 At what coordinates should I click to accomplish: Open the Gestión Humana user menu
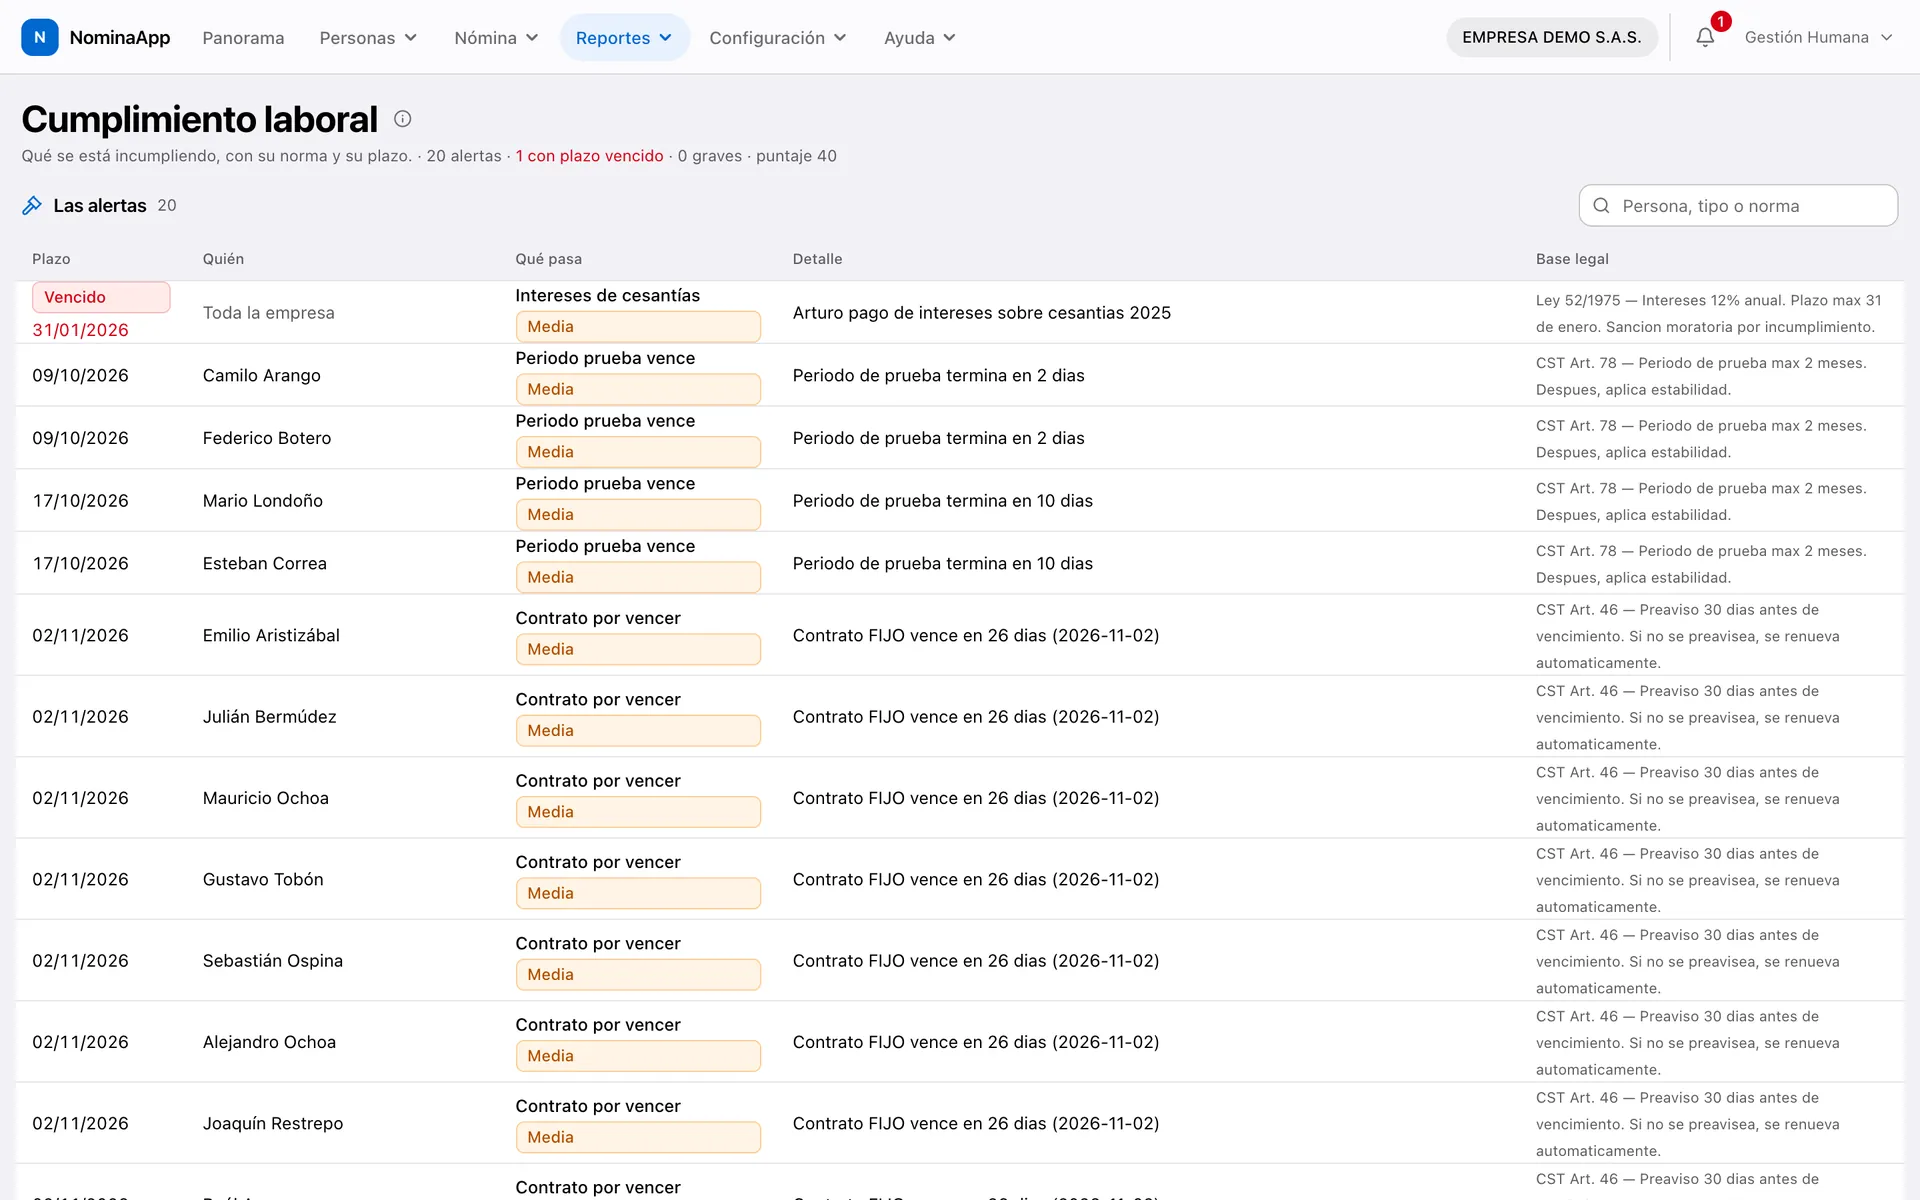[1818, 37]
